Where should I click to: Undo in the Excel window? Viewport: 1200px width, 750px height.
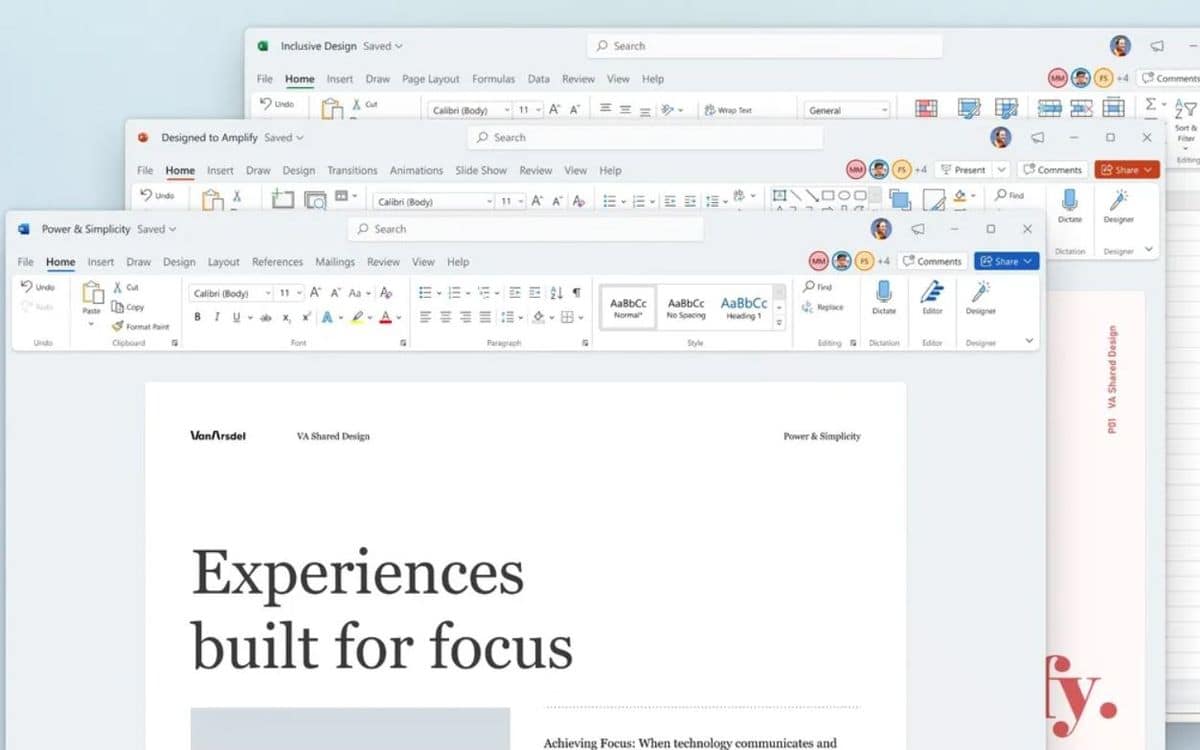[277, 104]
